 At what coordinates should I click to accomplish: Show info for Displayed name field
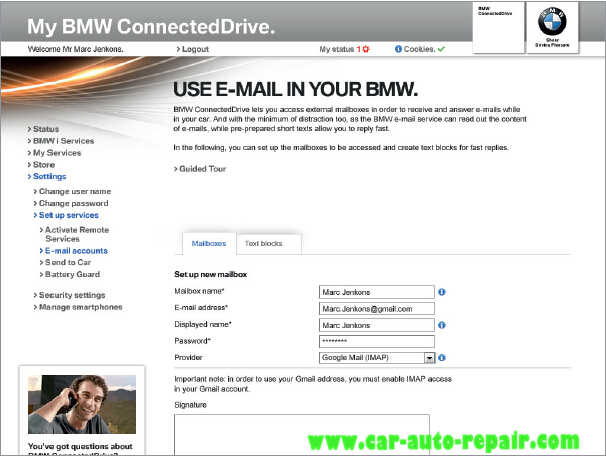[x=442, y=325]
